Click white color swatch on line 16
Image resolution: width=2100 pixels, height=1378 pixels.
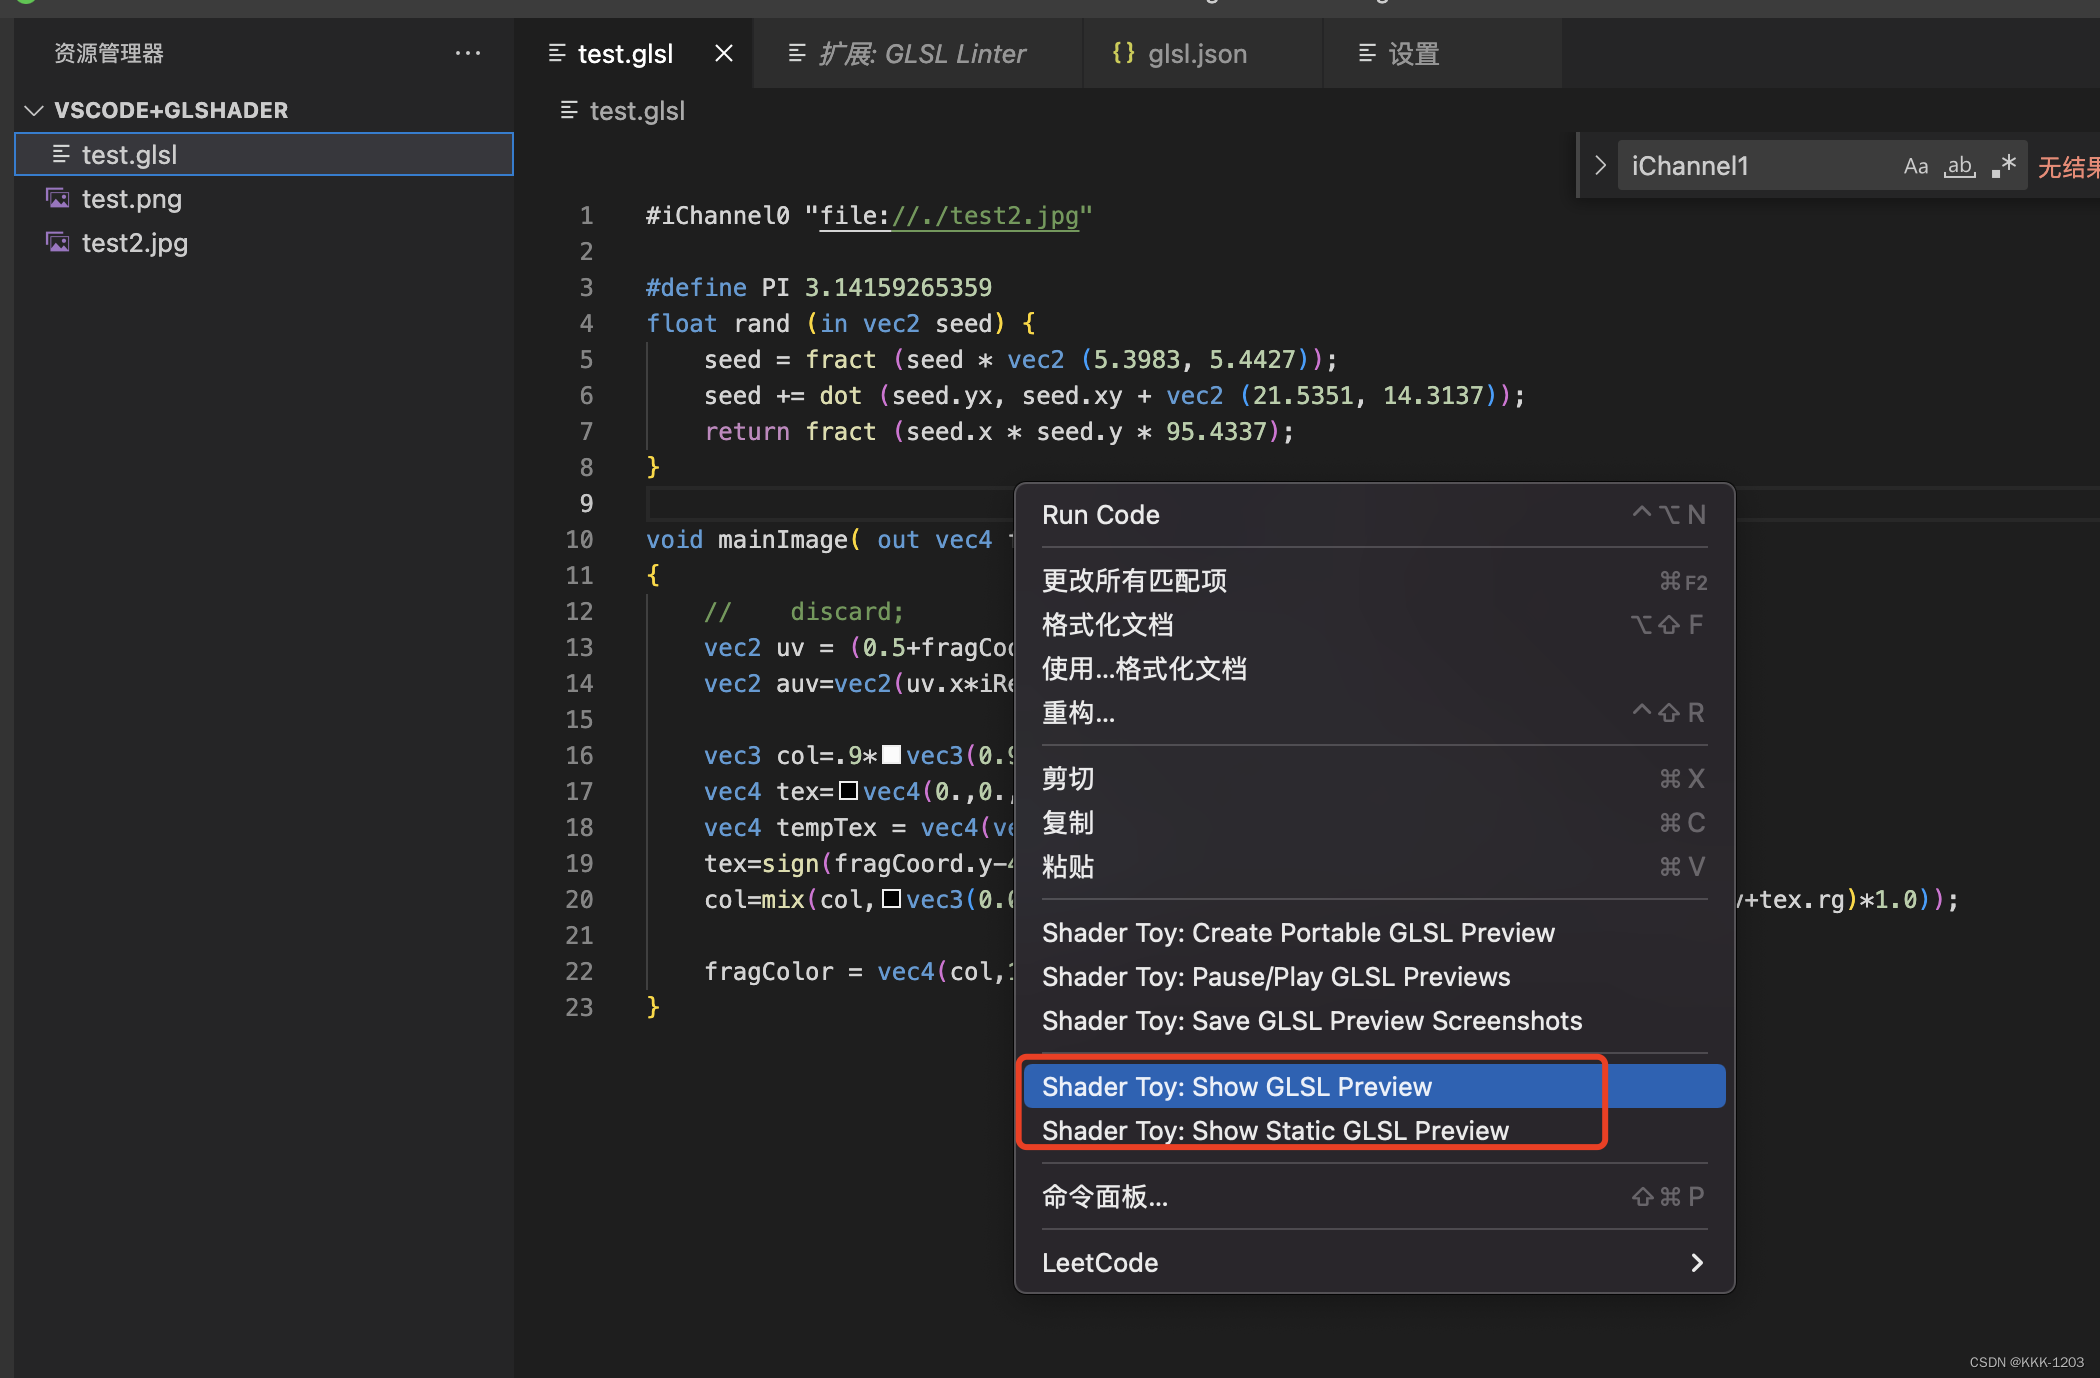click(891, 755)
